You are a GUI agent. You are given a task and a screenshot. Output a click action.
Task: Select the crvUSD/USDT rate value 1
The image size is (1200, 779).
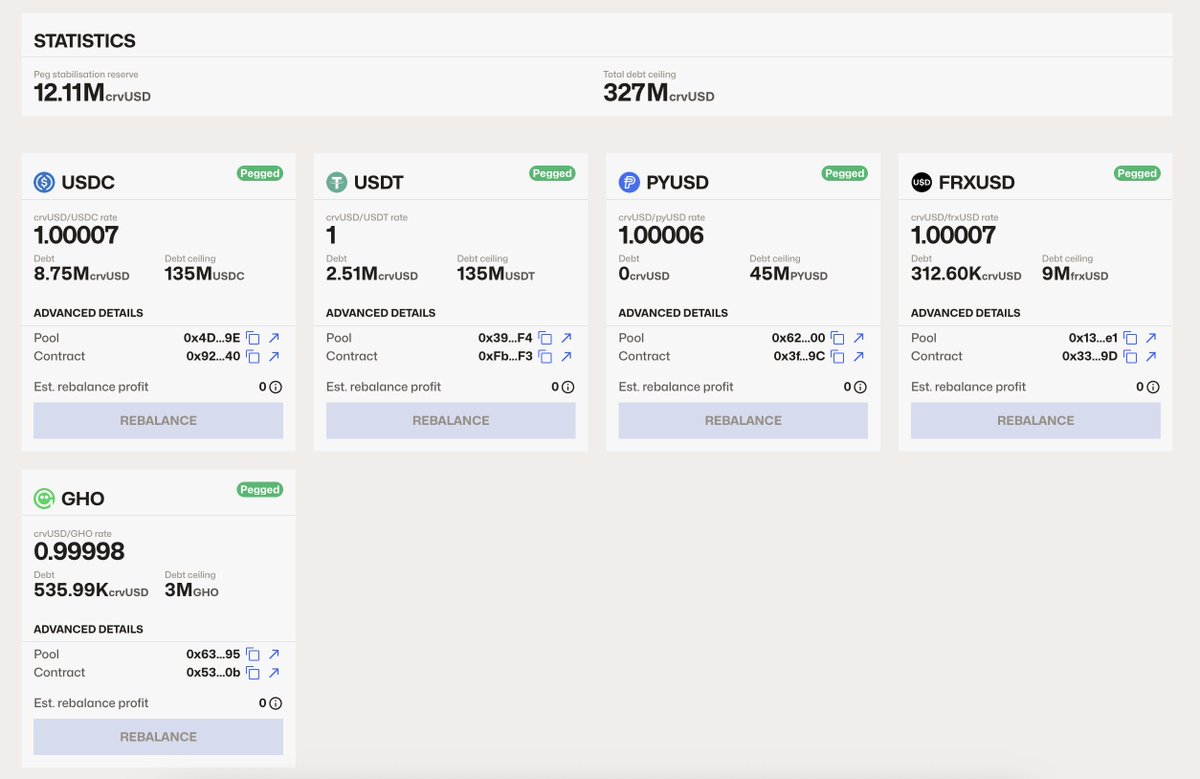[x=331, y=235]
